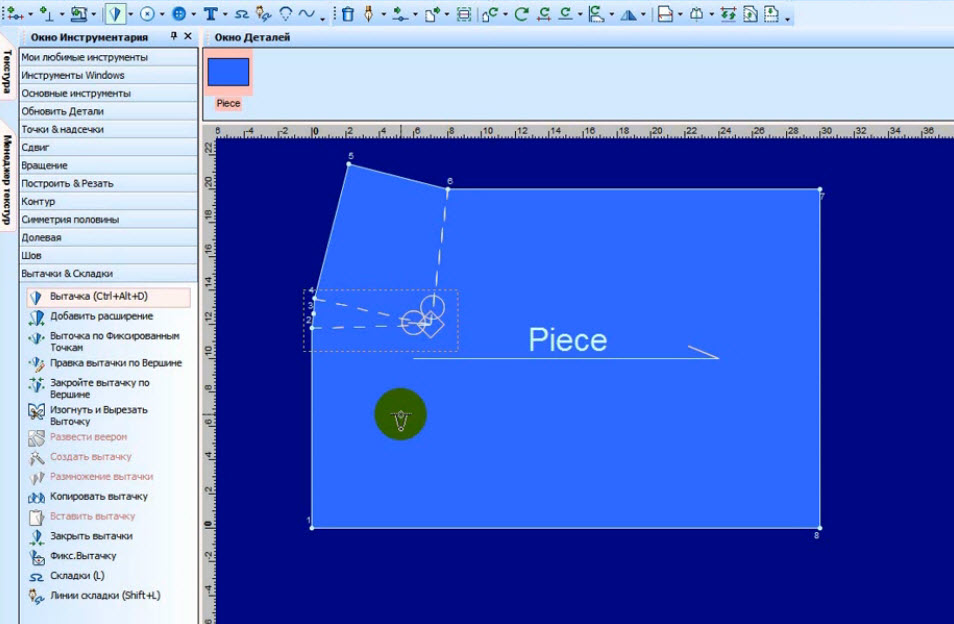Click the rightmost page with green down arrow
954x624 pixels.
click(771, 13)
